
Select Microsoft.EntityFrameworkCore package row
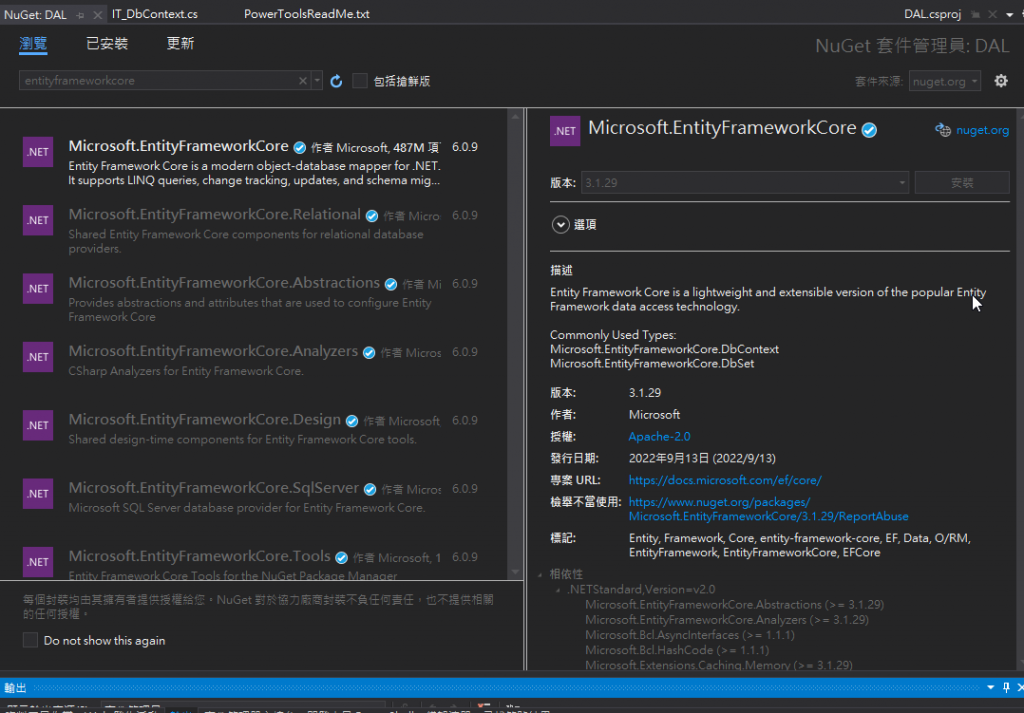[253, 161]
